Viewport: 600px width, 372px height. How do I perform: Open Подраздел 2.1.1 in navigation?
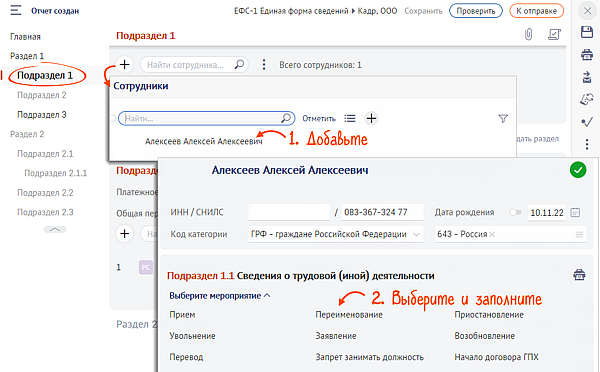point(55,173)
